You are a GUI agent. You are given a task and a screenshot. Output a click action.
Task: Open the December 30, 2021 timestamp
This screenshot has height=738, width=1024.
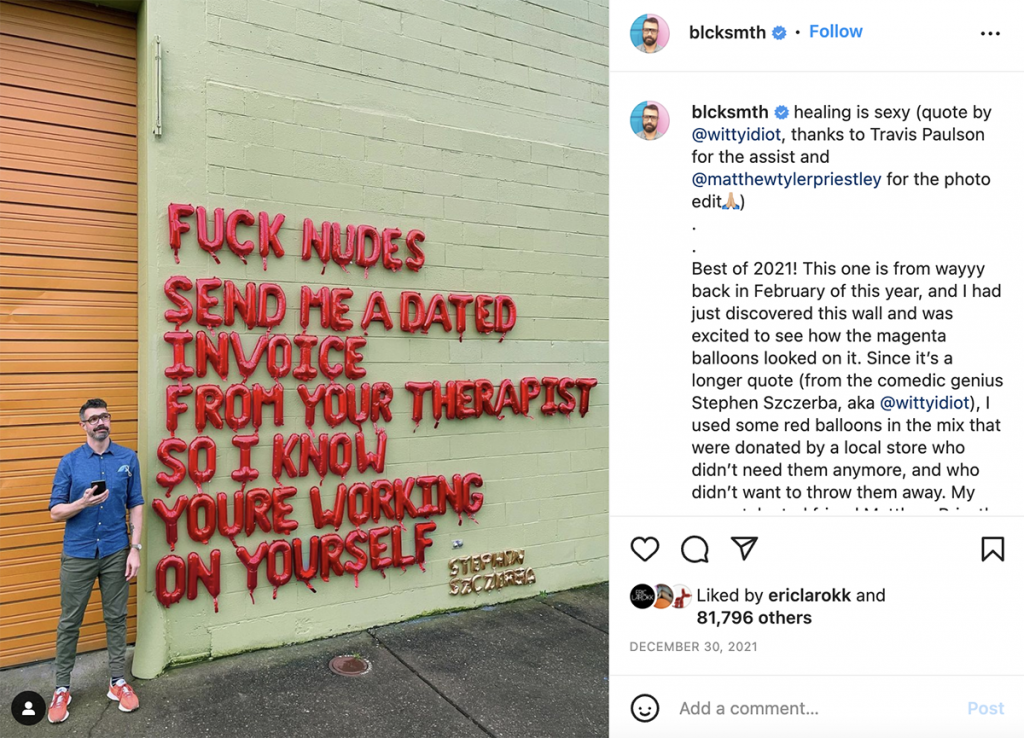tap(694, 647)
